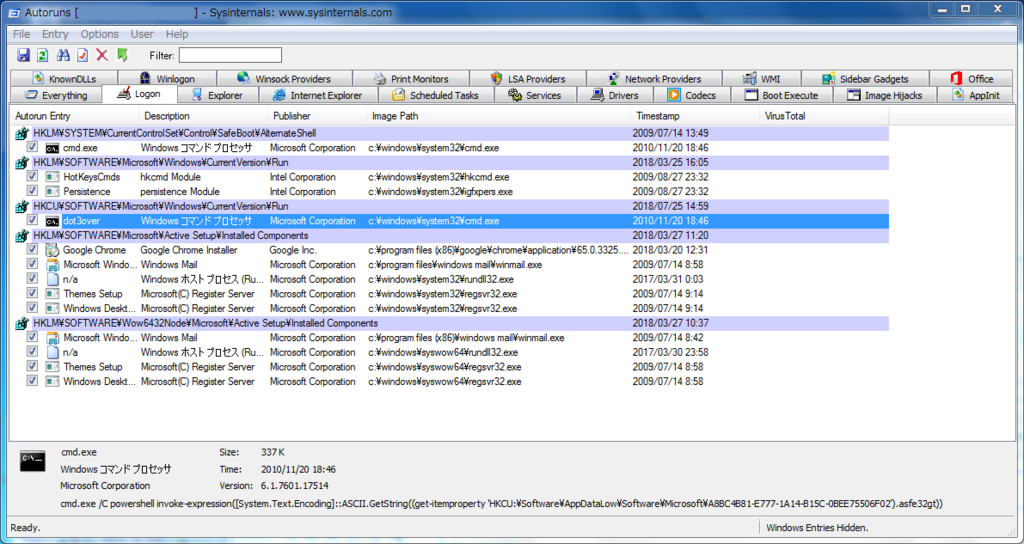Click the Autoruns title bar app icon
This screenshot has height=544, width=1024.
14,12
